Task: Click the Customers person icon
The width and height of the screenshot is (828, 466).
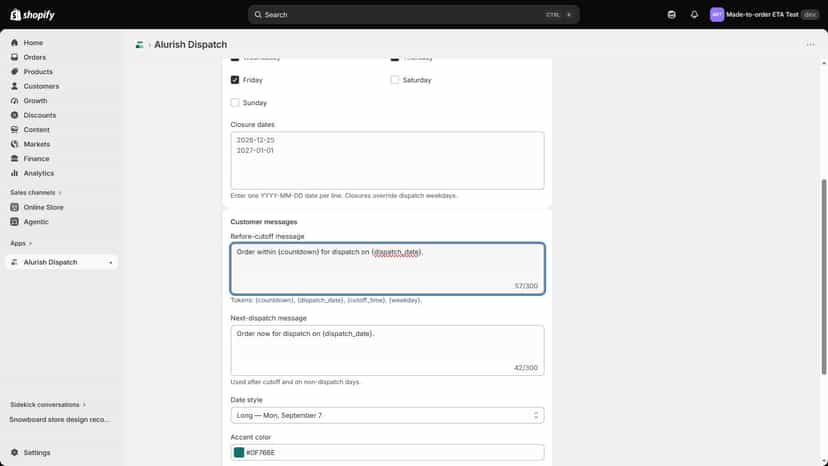Action: pyautogui.click(x=14, y=86)
